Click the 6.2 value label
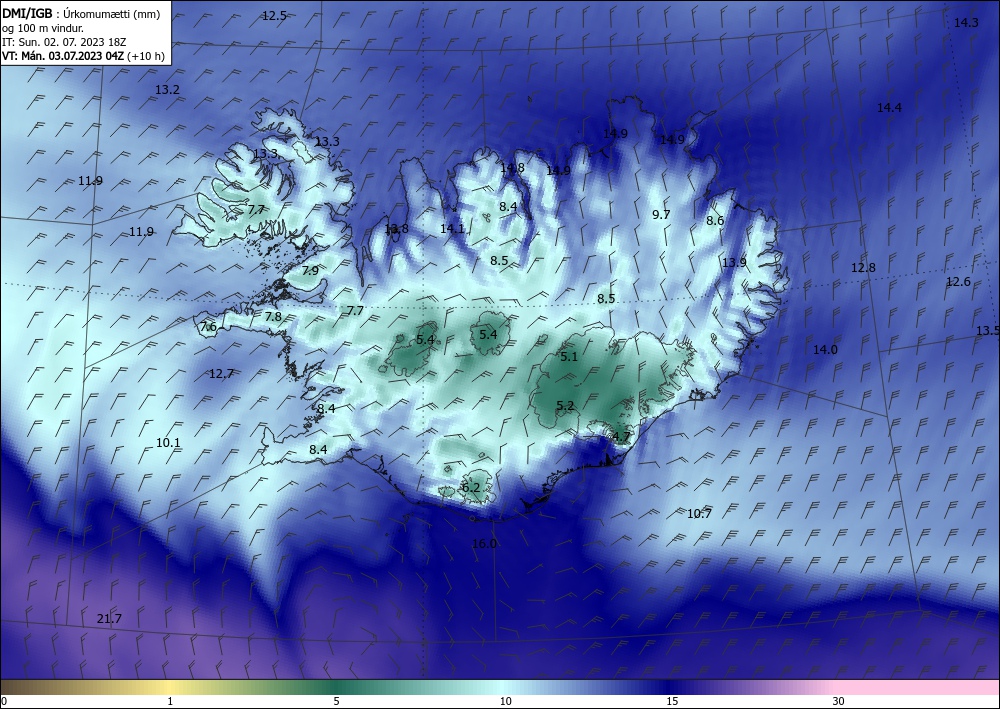The image size is (1000, 709). click(471, 488)
